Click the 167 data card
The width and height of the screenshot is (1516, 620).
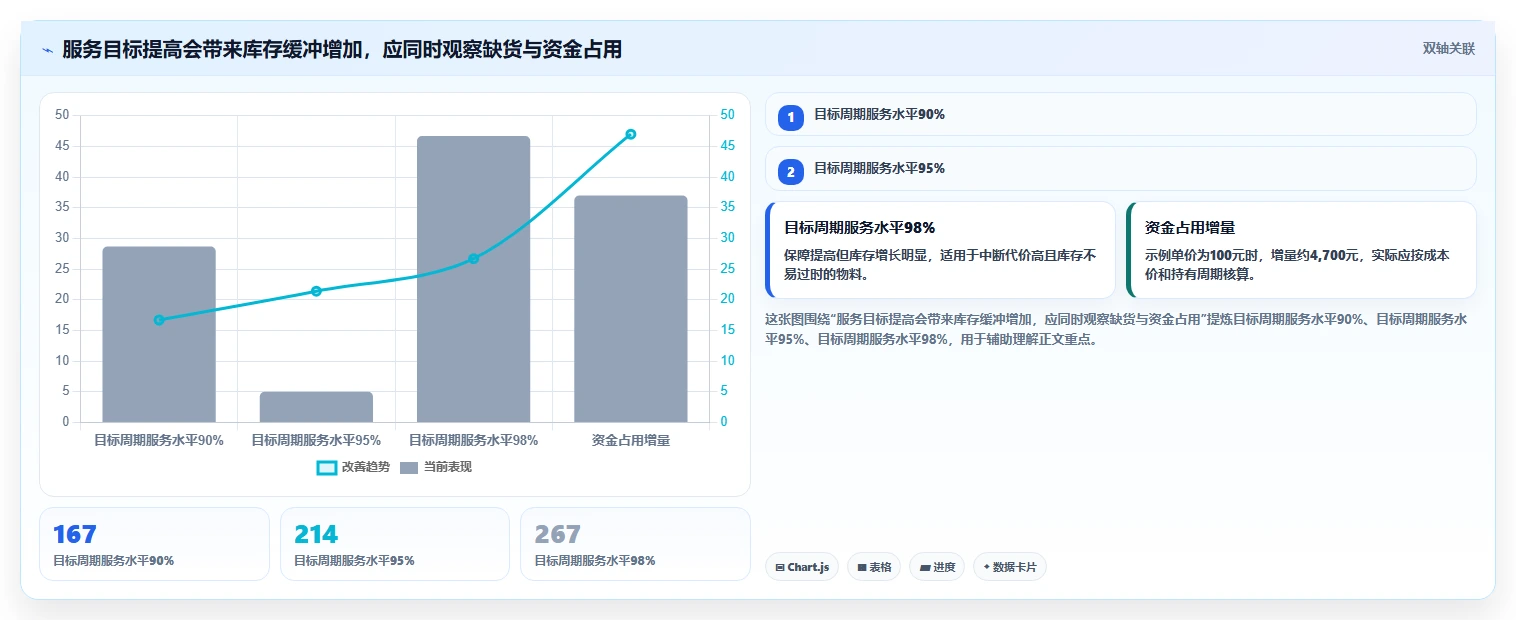point(154,544)
